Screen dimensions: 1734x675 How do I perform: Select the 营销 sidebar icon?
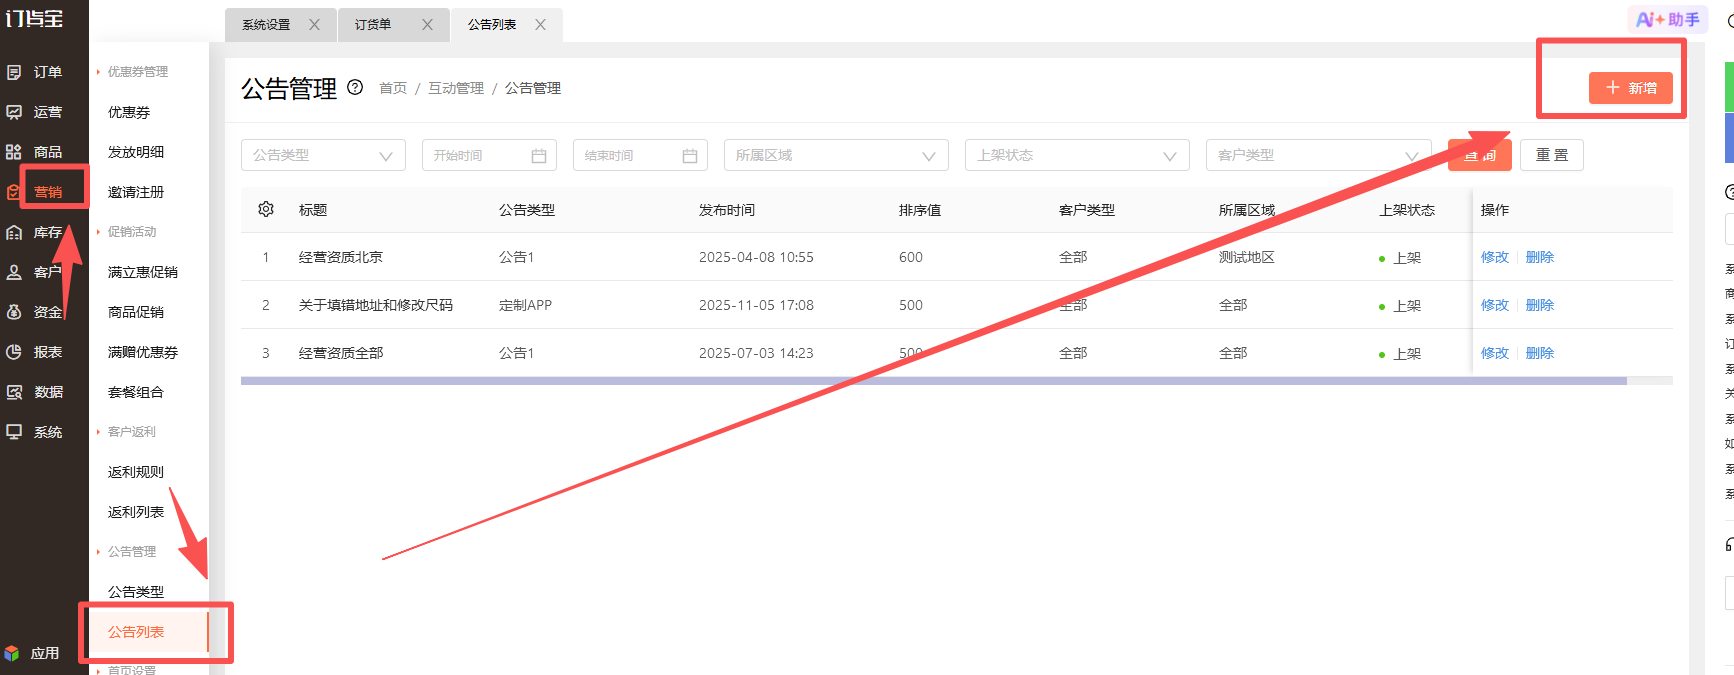pos(14,192)
